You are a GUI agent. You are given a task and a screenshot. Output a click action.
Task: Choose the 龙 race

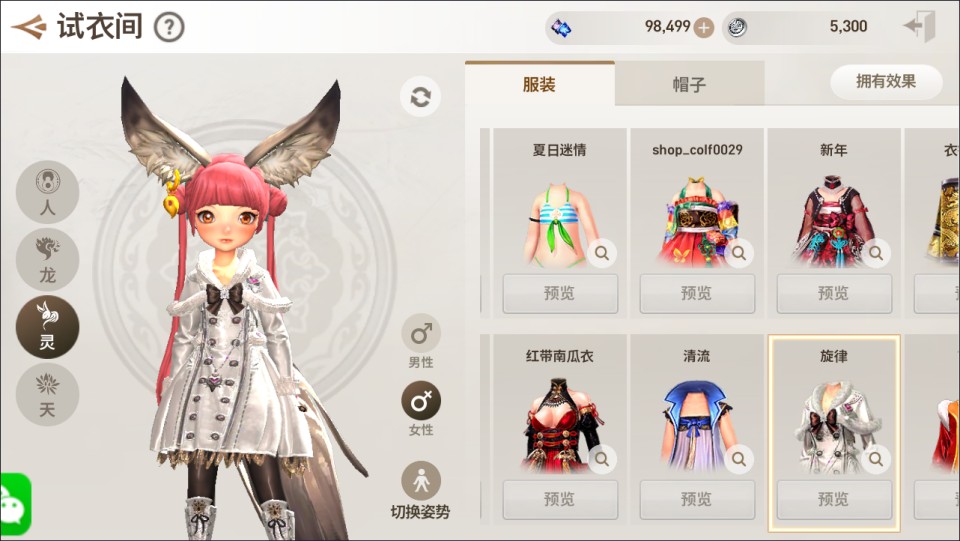pos(47,259)
